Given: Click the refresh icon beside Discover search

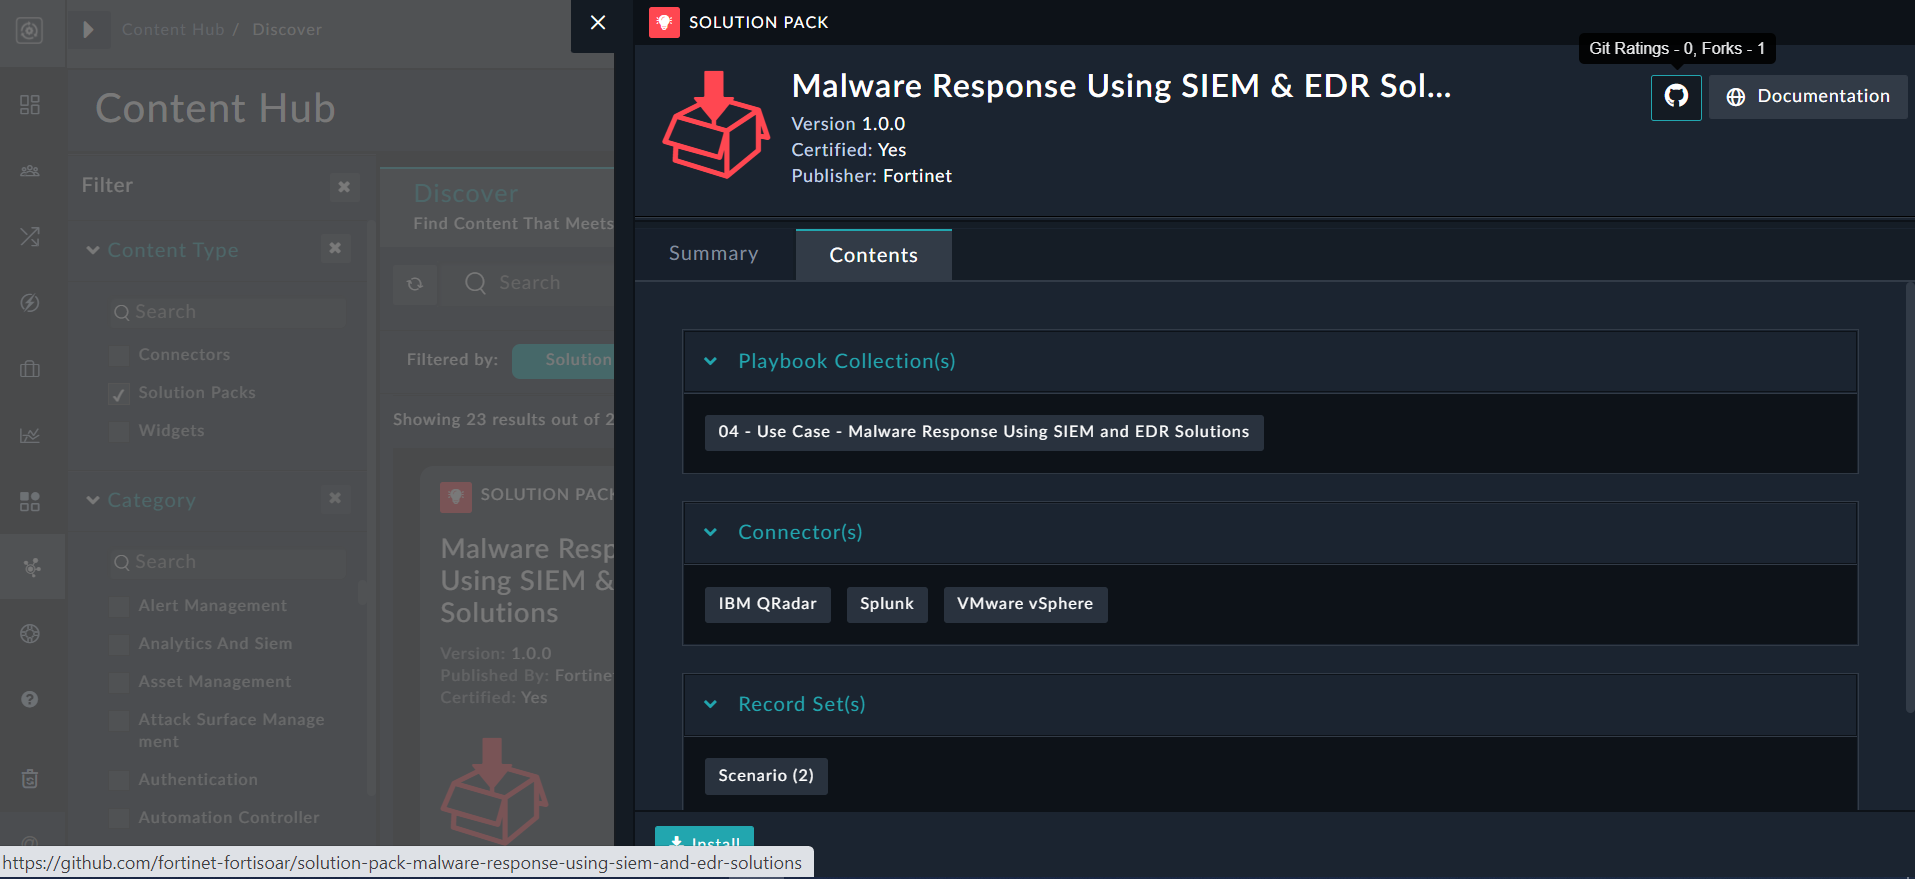Looking at the screenshot, I should [415, 284].
